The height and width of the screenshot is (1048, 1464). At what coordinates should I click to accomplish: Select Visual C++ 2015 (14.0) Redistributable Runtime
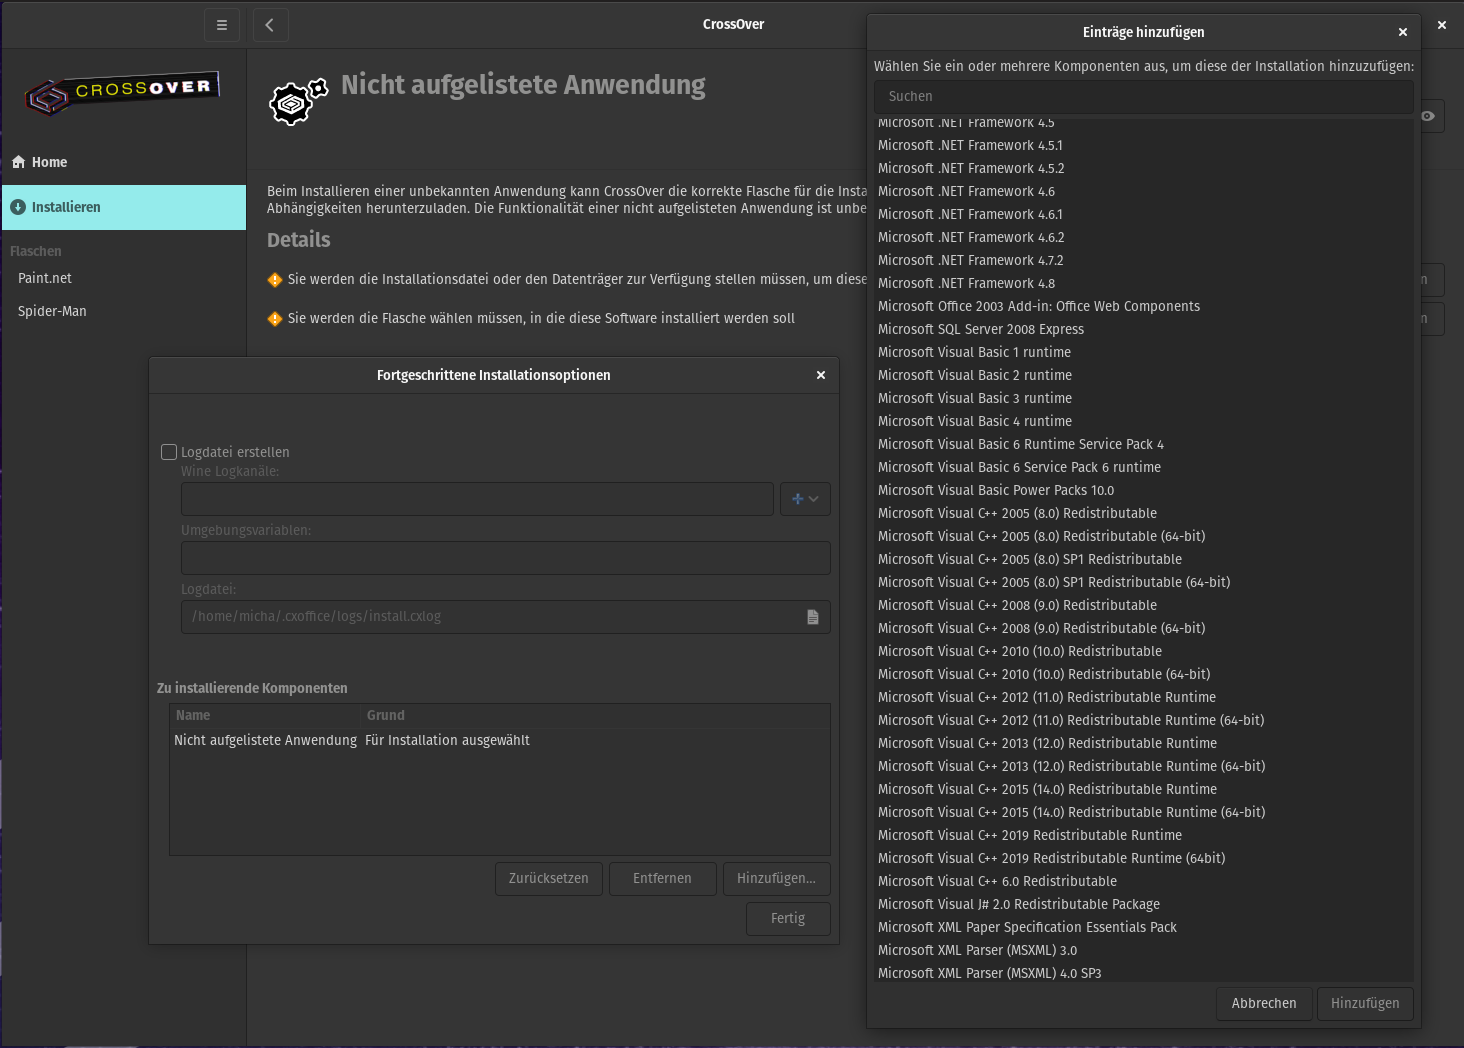(1144, 789)
